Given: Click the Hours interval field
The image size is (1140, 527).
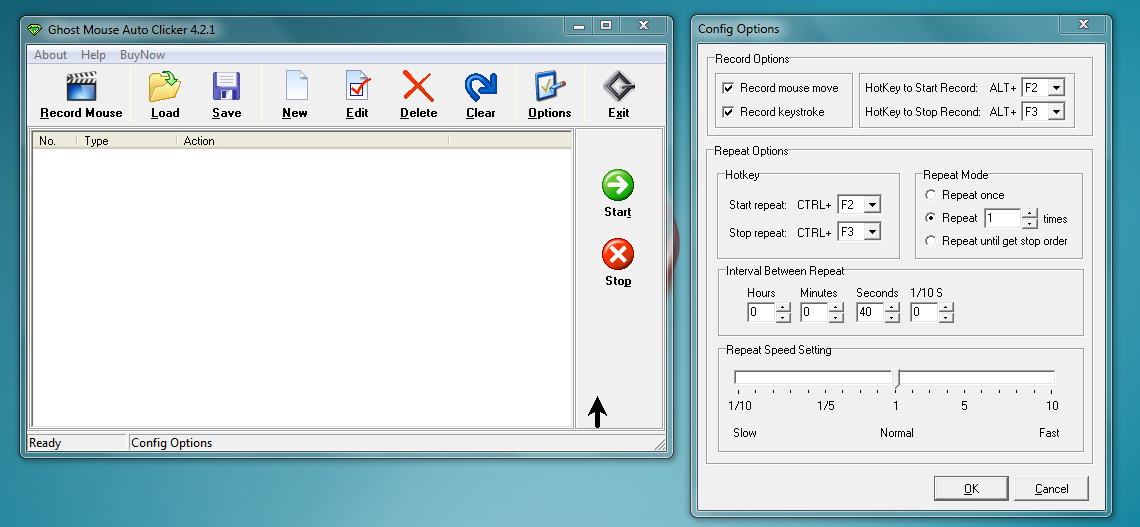Looking at the screenshot, I should pyautogui.click(x=761, y=313).
